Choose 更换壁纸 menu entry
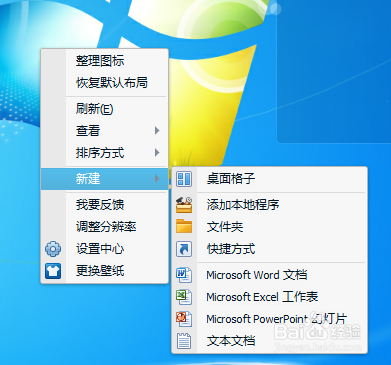The image size is (391, 365). [x=104, y=271]
